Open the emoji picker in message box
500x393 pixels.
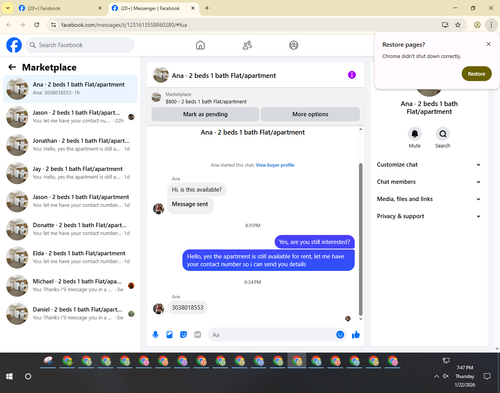pos(340,335)
